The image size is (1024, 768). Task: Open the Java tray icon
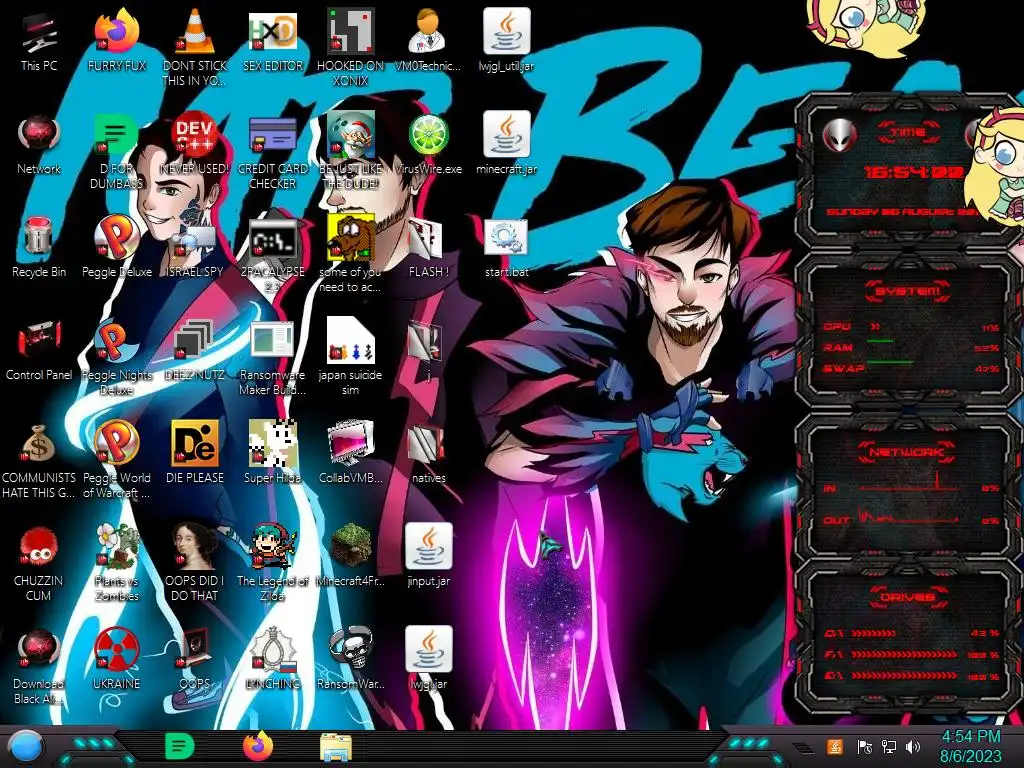click(x=834, y=746)
